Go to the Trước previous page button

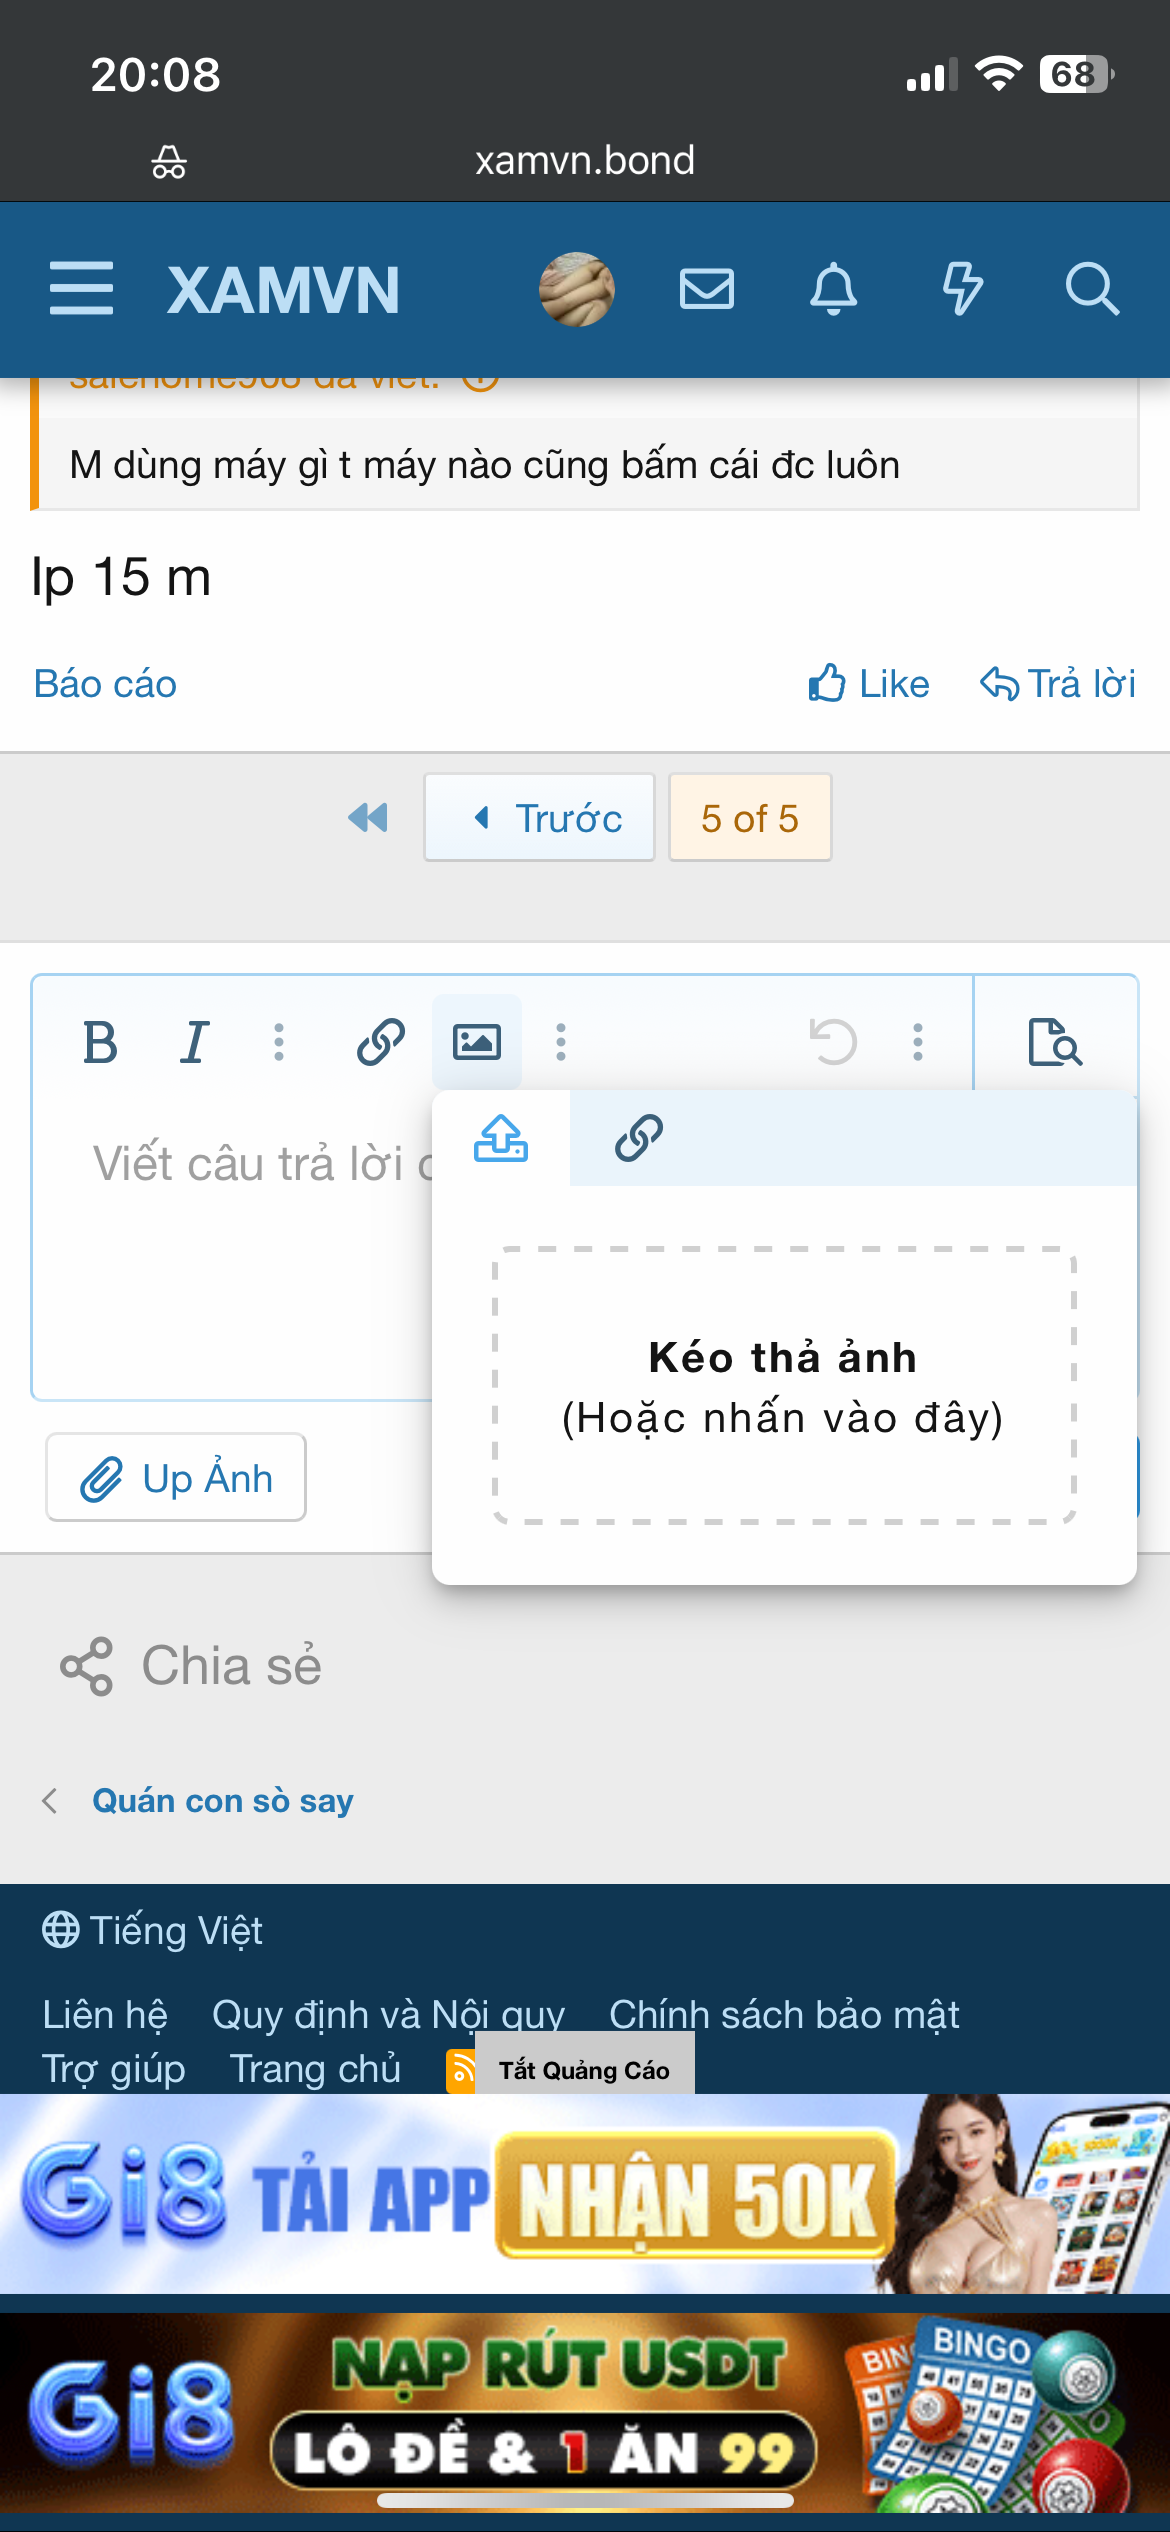point(539,818)
